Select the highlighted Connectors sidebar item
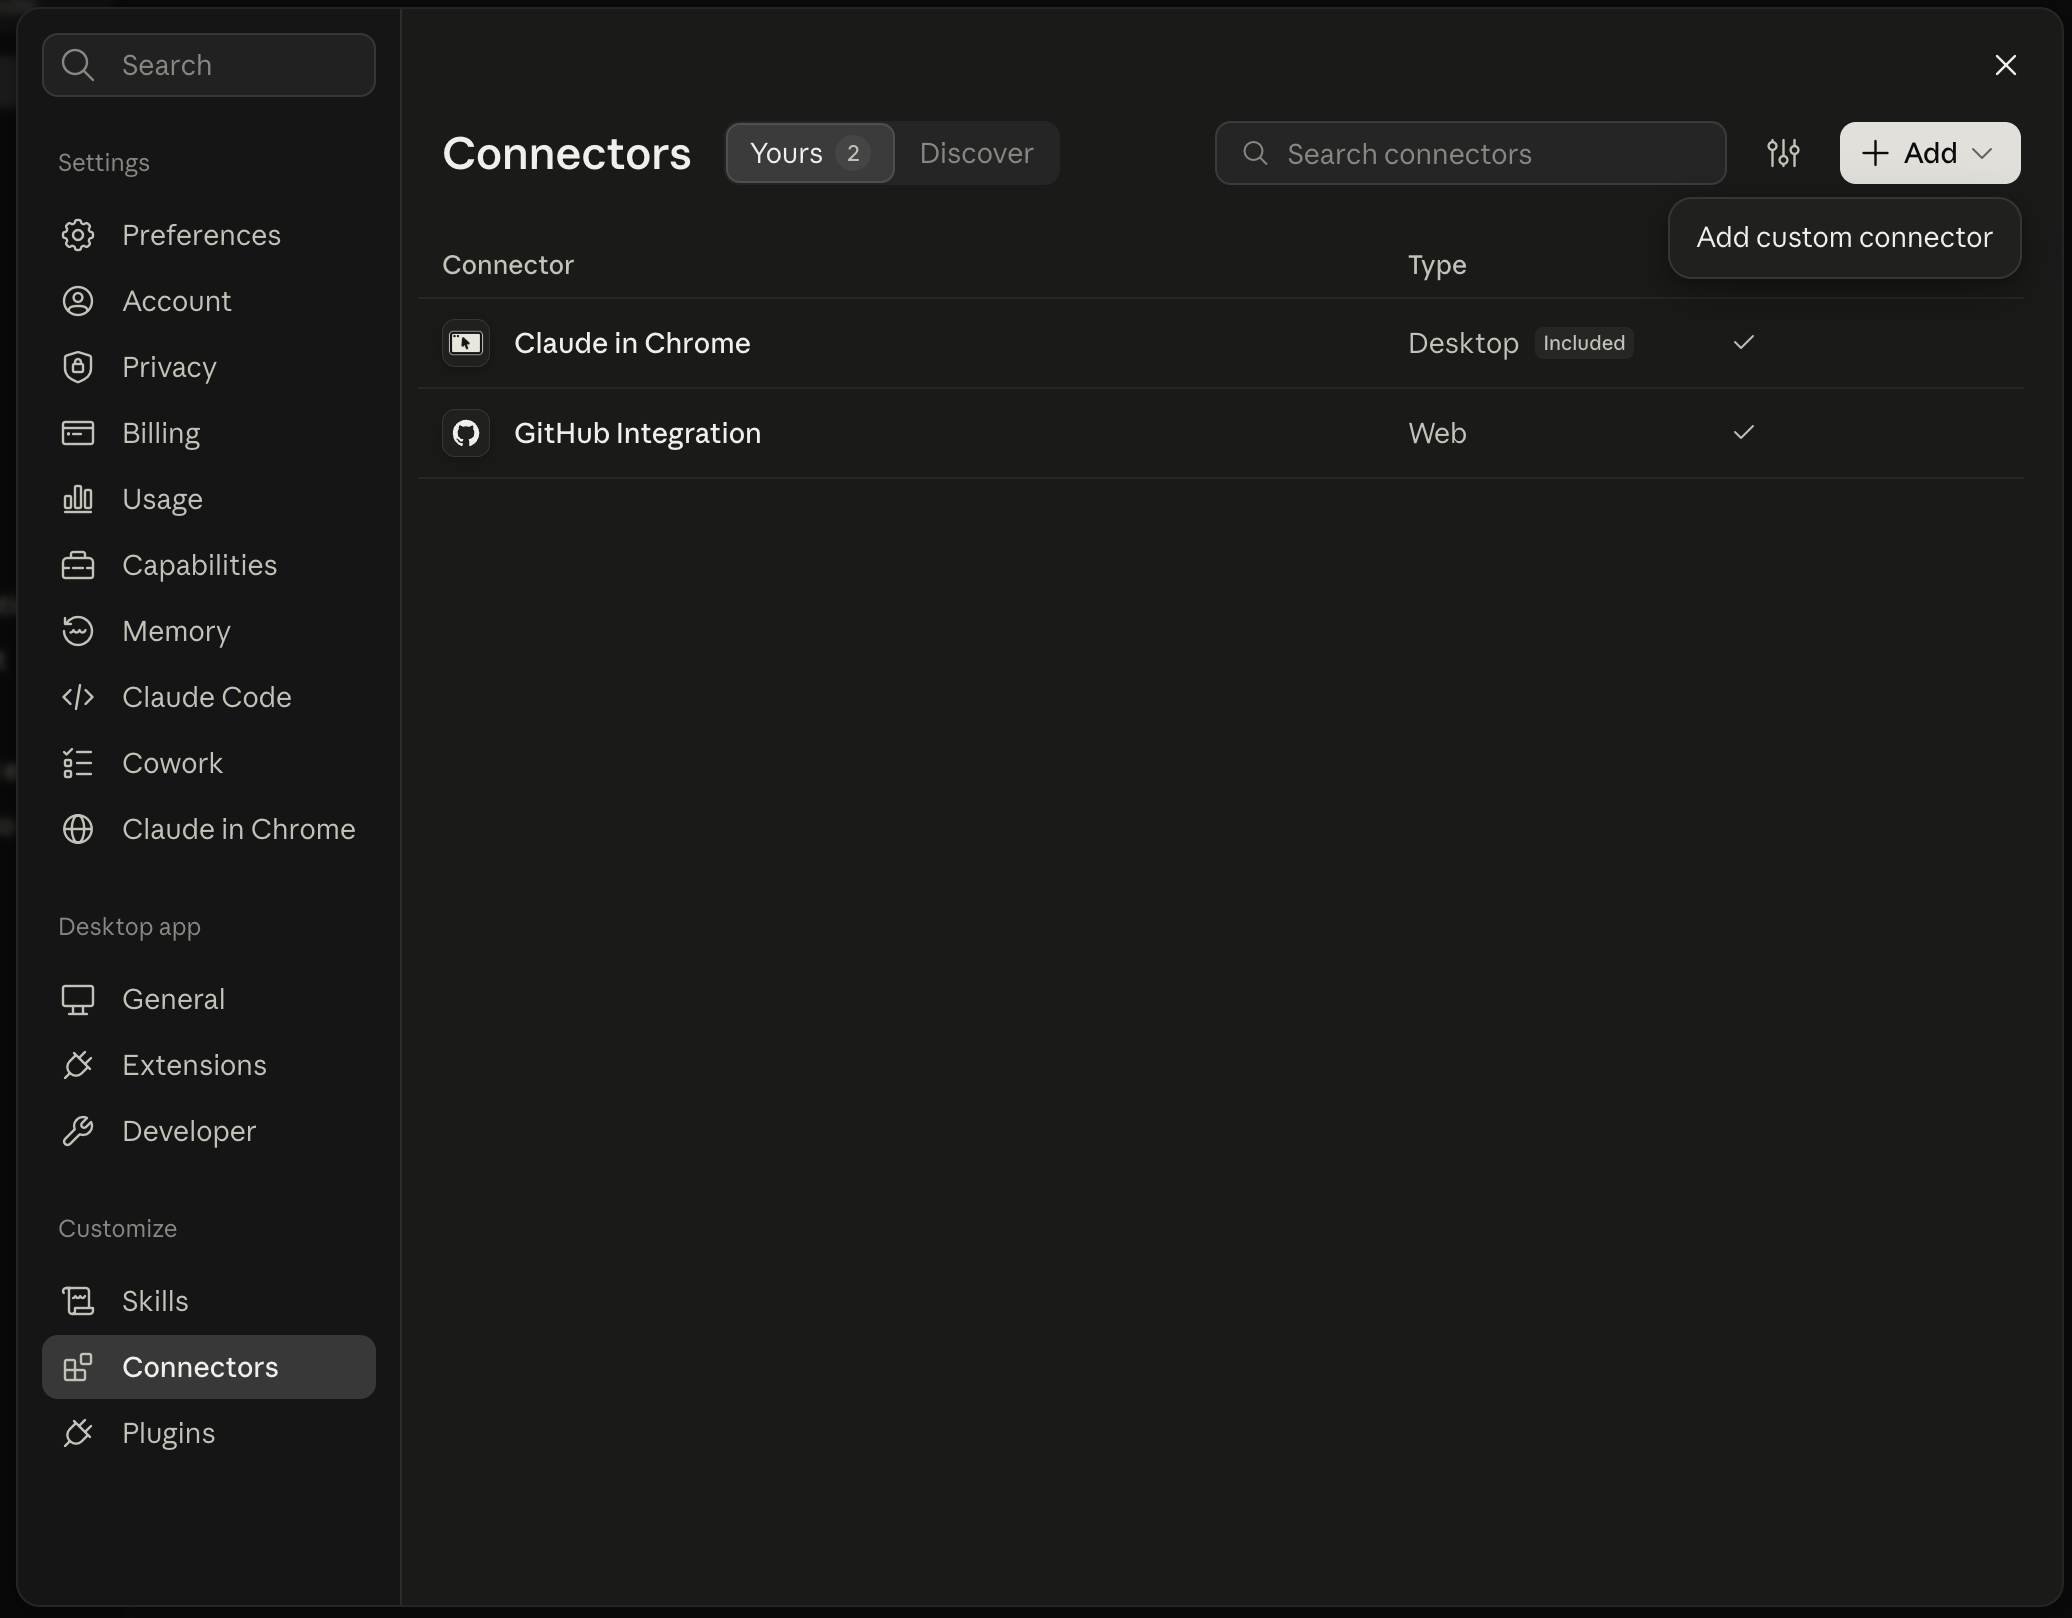Viewport: 2072px width, 1618px height. click(209, 1367)
